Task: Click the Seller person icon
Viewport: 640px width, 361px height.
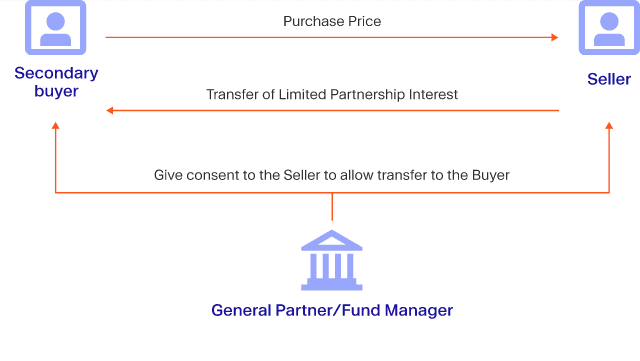Action: (609, 27)
